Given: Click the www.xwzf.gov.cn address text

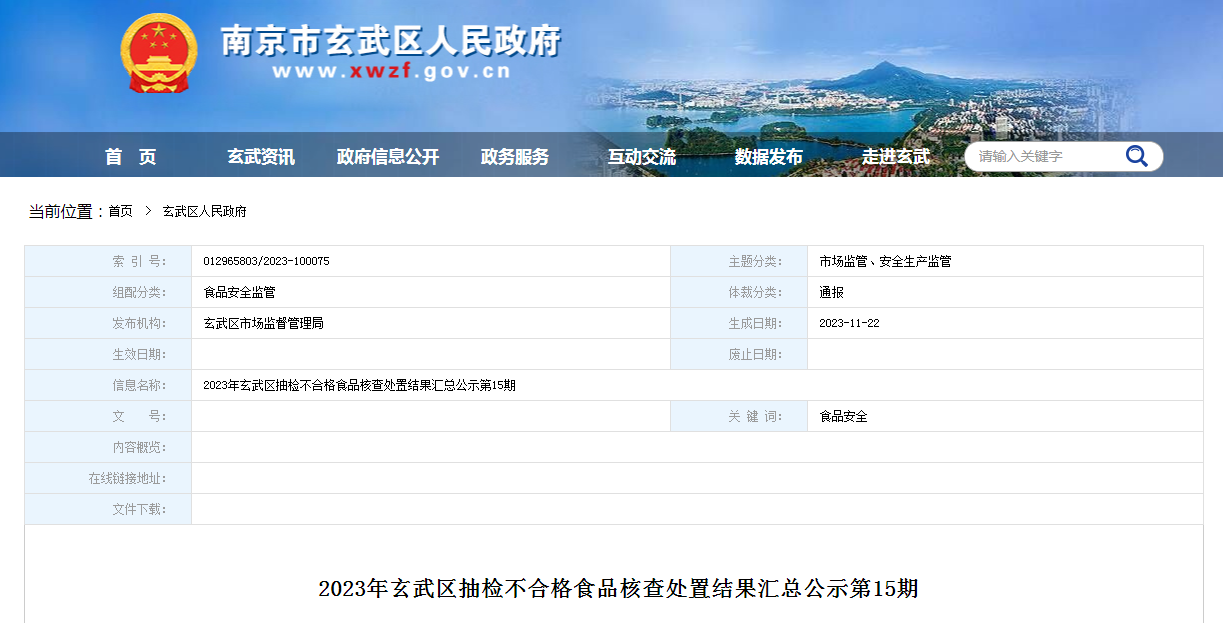Looking at the screenshot, I should [x=391, y=72].
